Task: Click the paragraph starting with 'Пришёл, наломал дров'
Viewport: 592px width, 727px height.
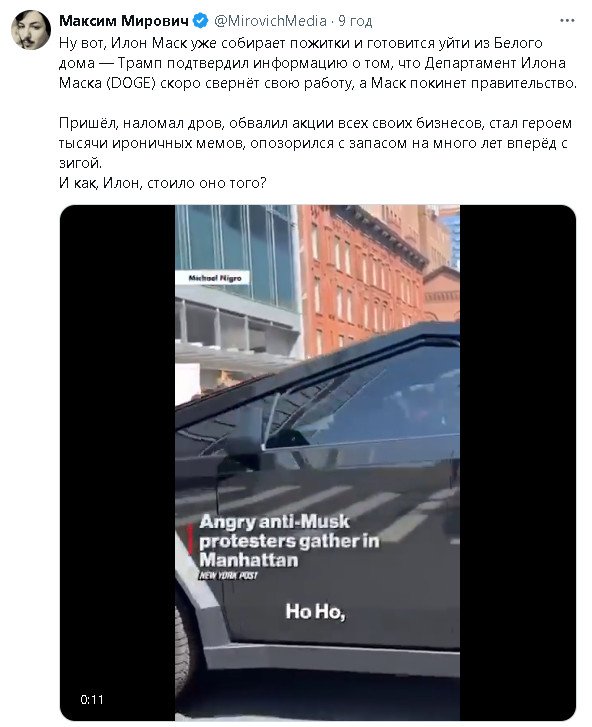Action: [315, 143]
